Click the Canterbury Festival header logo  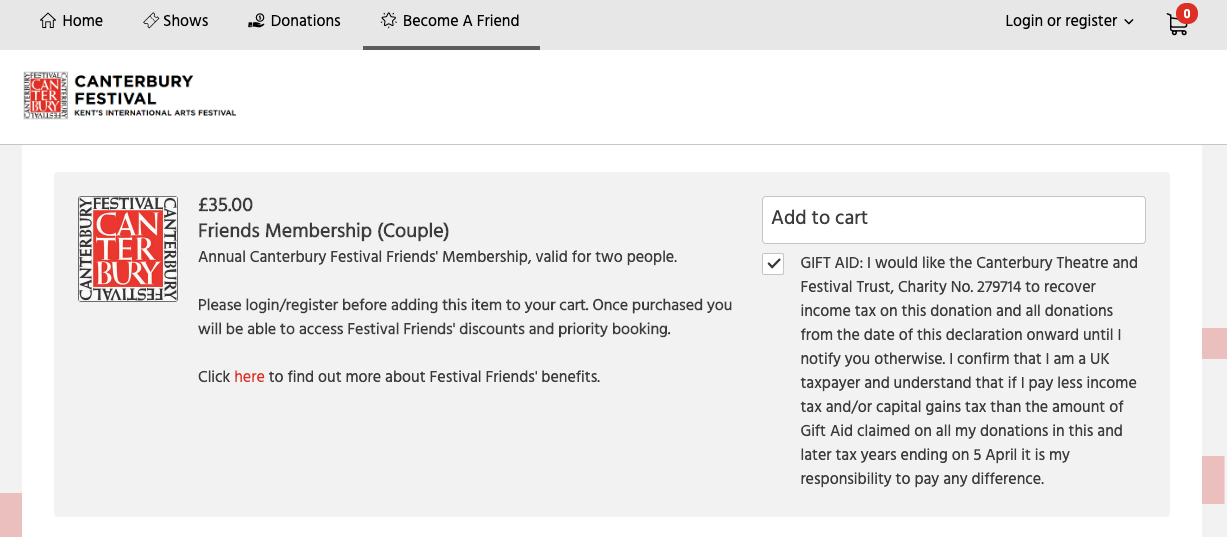click(x=130, y=96)
